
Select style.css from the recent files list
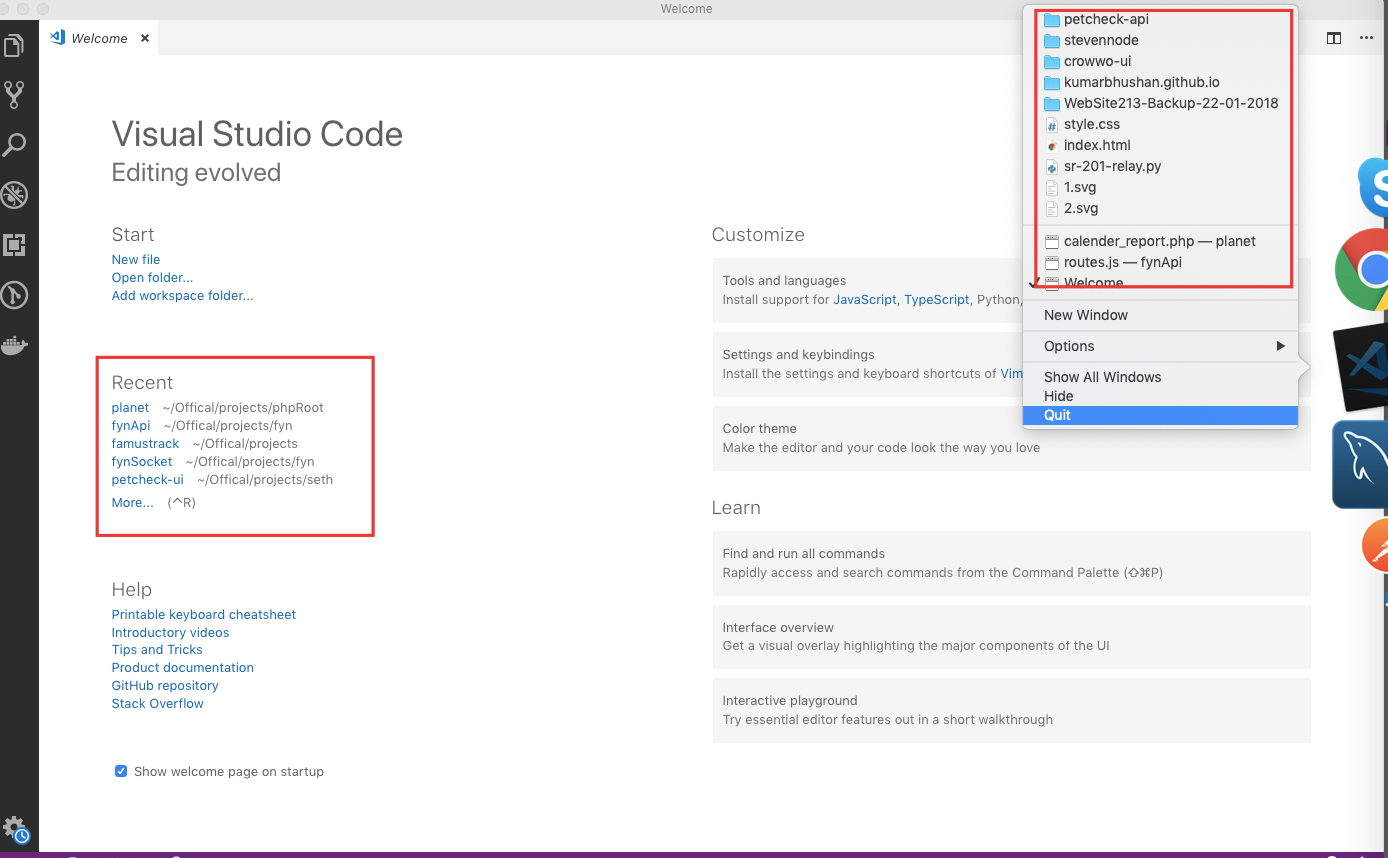tap(1090, 124)
